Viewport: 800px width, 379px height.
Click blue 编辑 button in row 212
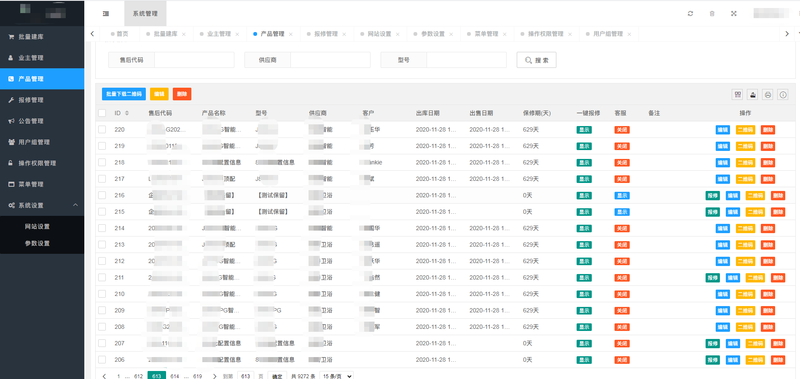point(723,261)
